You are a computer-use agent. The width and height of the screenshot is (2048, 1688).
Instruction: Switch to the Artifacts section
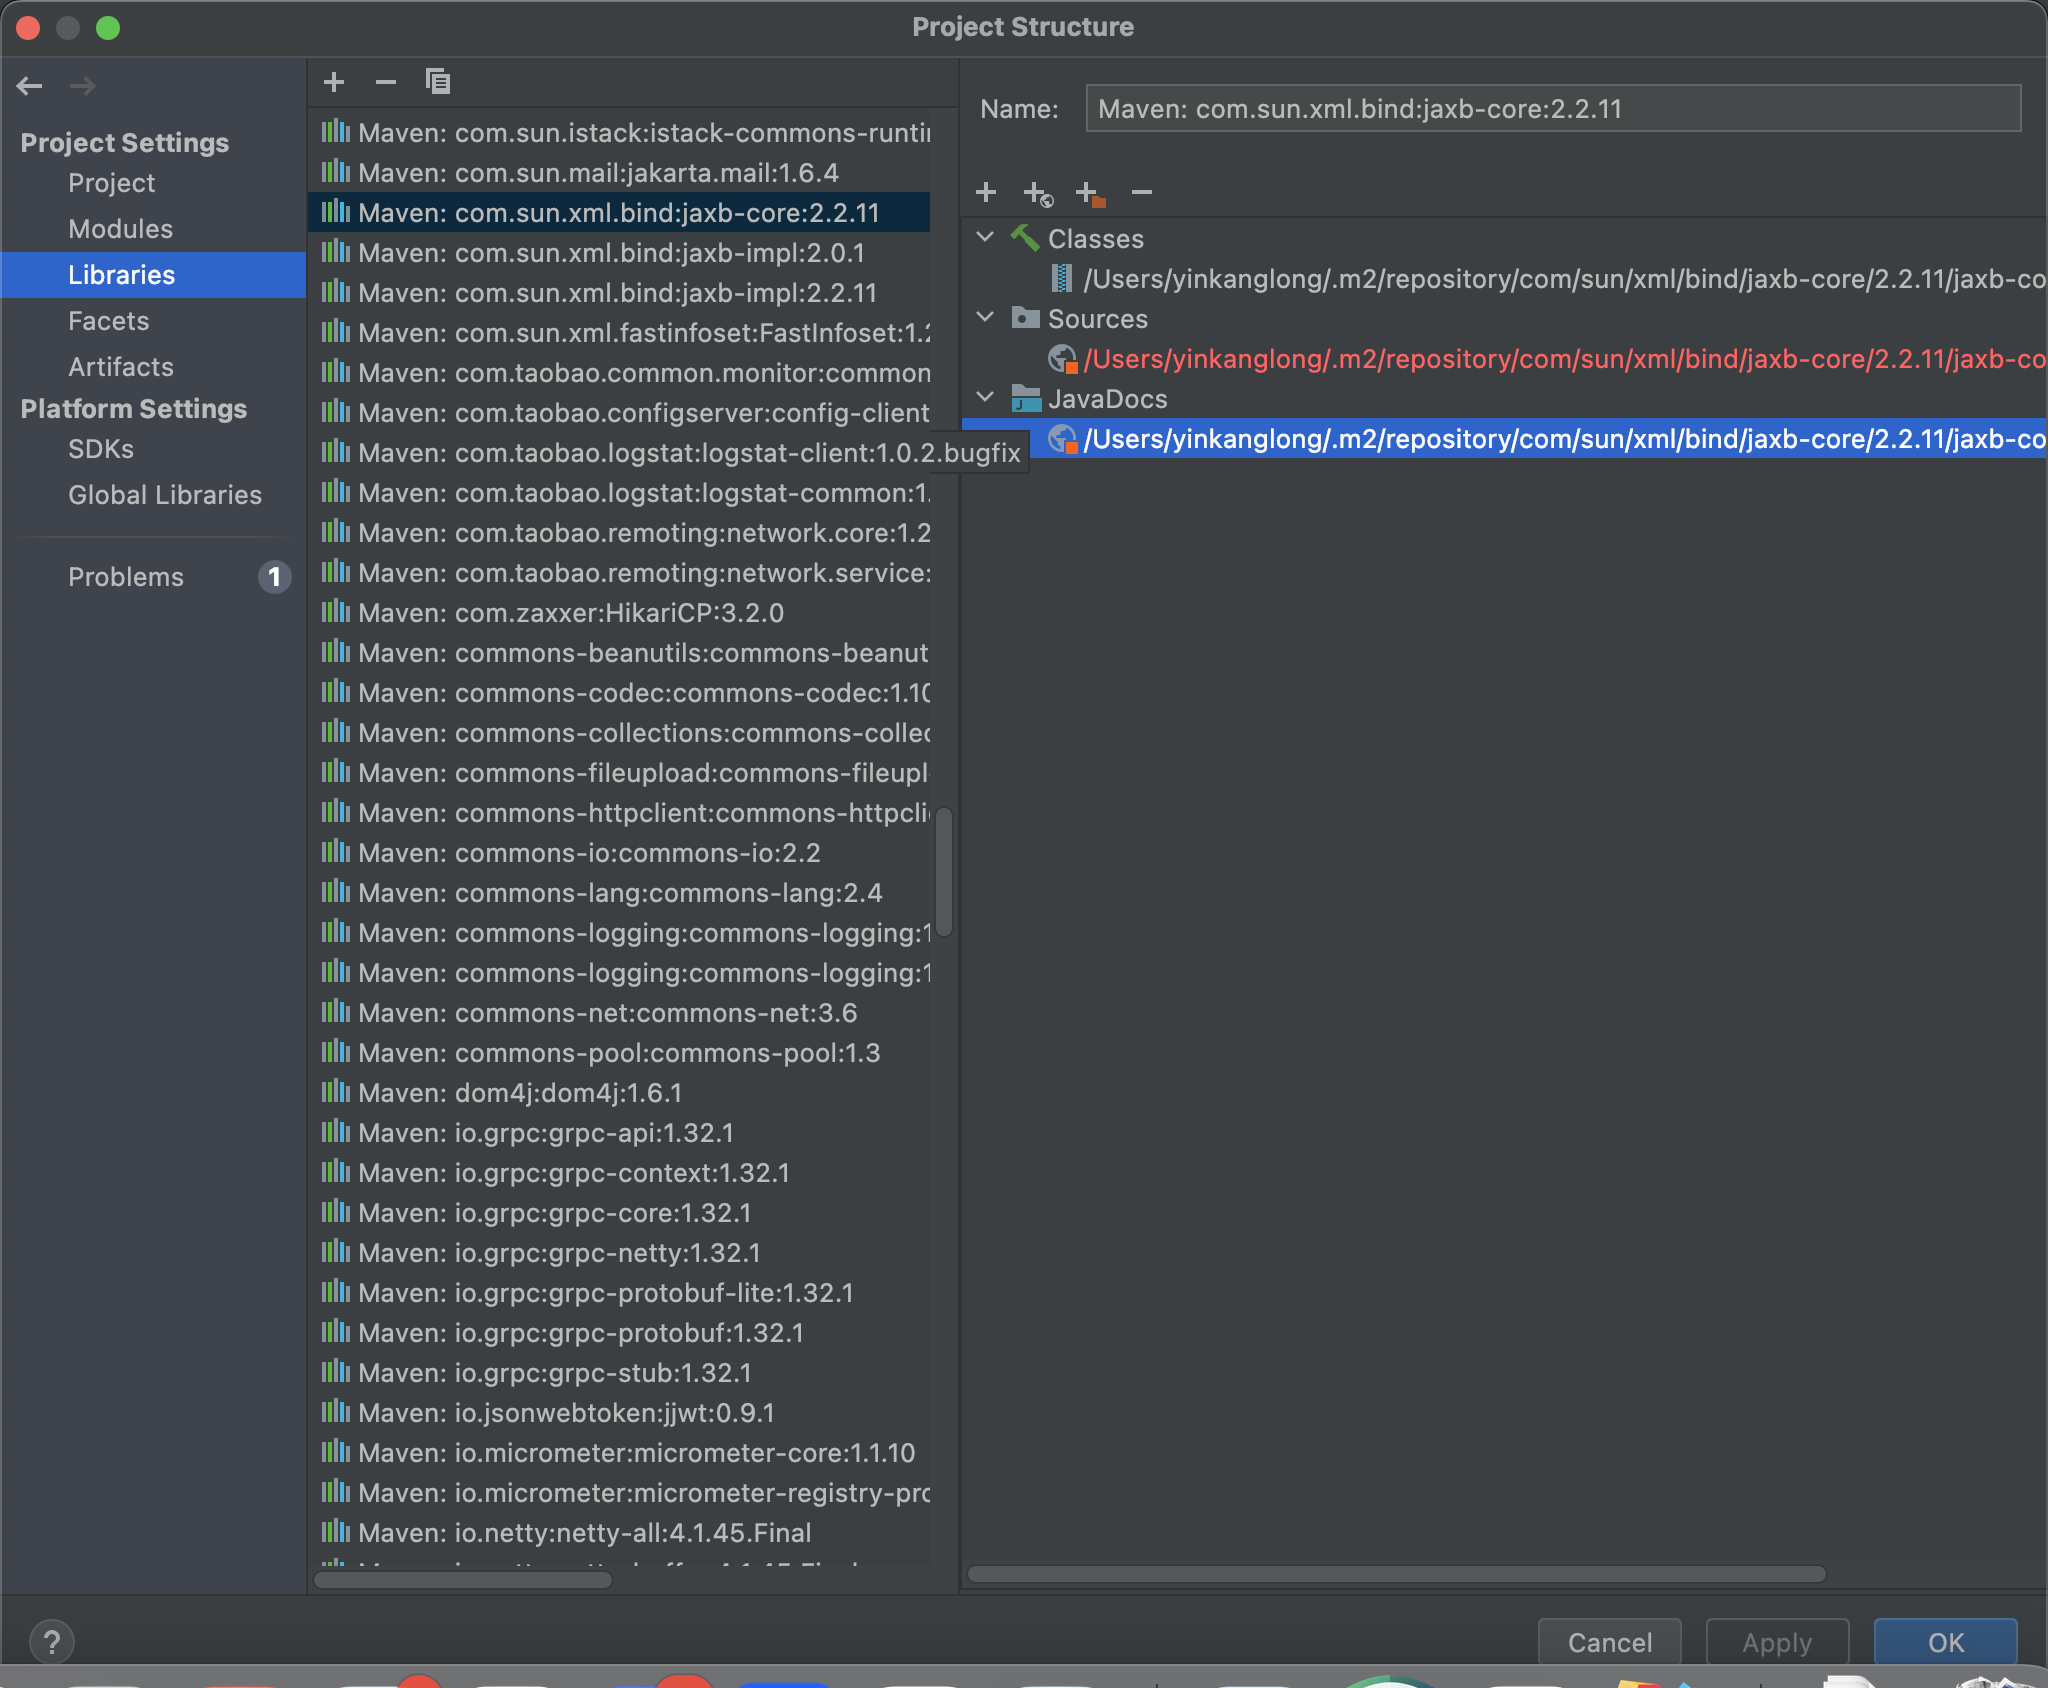point(120,367)
